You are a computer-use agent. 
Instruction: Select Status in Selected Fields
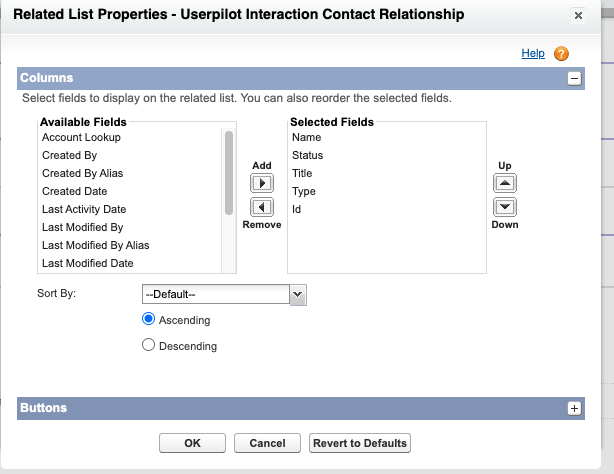[x=387, y=156]
